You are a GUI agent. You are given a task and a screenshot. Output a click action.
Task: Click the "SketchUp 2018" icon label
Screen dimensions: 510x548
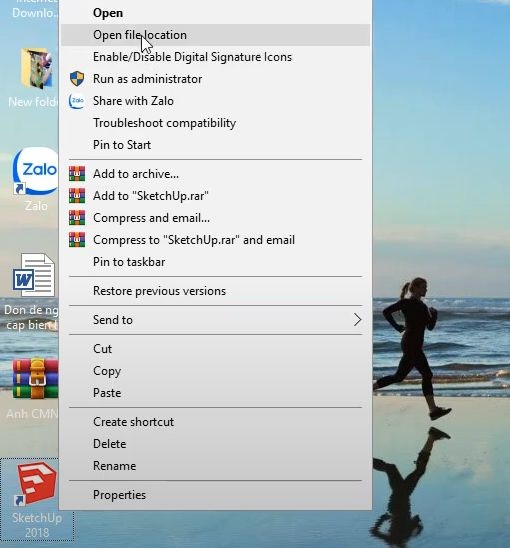click(x=37, y=525)
